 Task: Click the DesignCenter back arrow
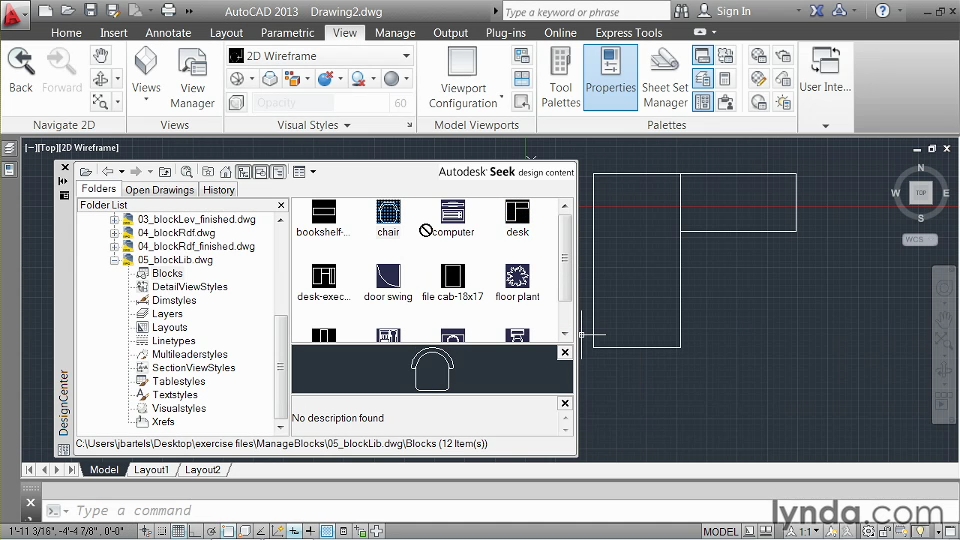click(x=108, y=172)
